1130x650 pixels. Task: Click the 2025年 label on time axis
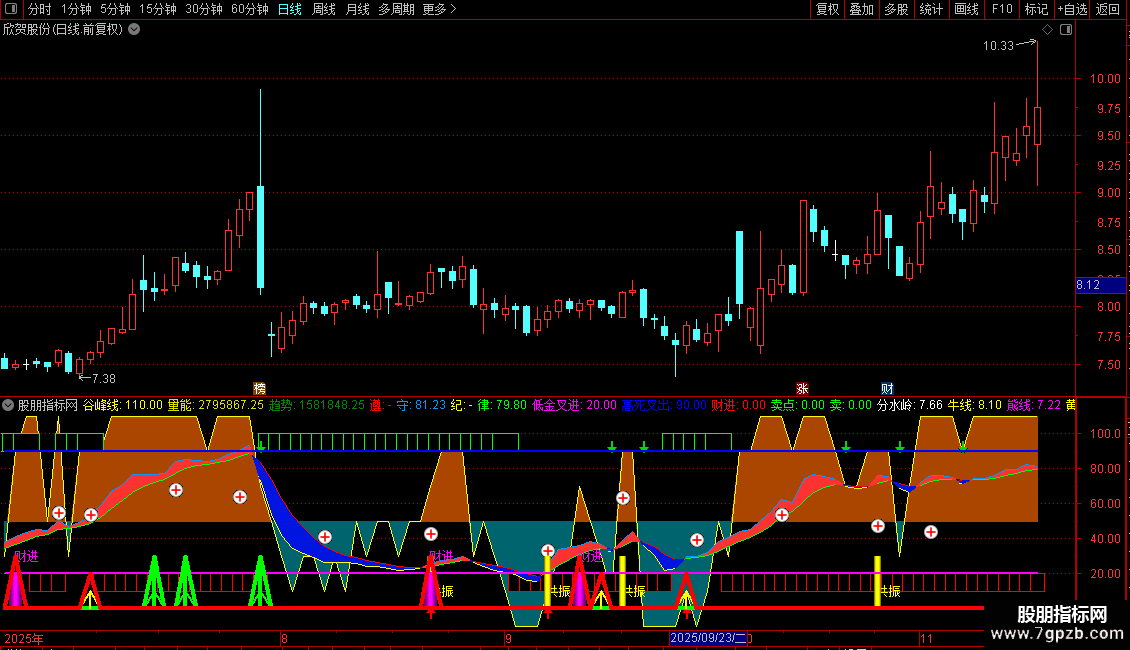tap(24, 638)
